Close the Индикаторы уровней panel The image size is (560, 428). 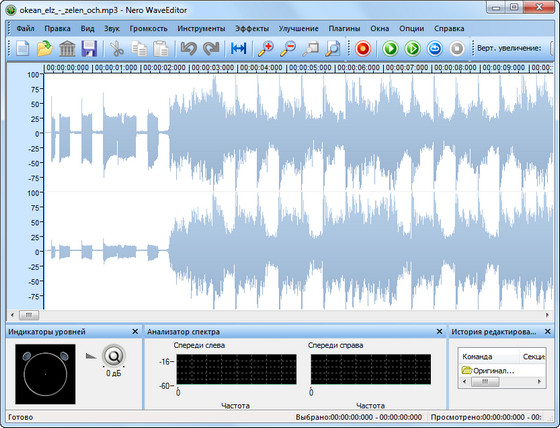[135, 332]
